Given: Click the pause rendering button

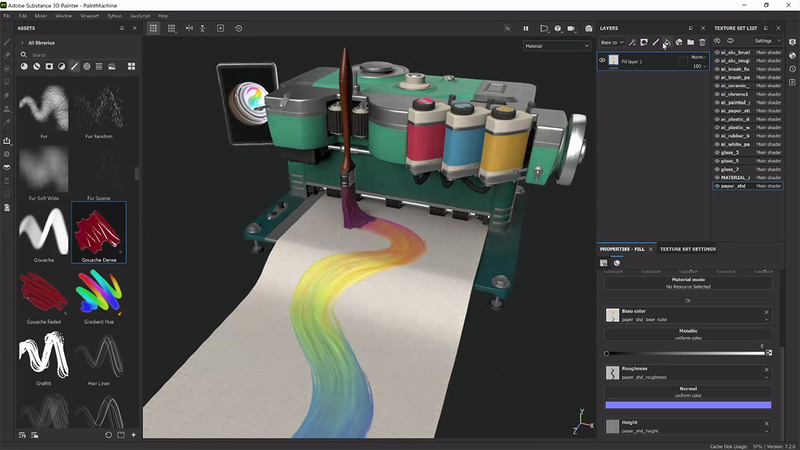Looking at the screenshot, I should point(526,29).
